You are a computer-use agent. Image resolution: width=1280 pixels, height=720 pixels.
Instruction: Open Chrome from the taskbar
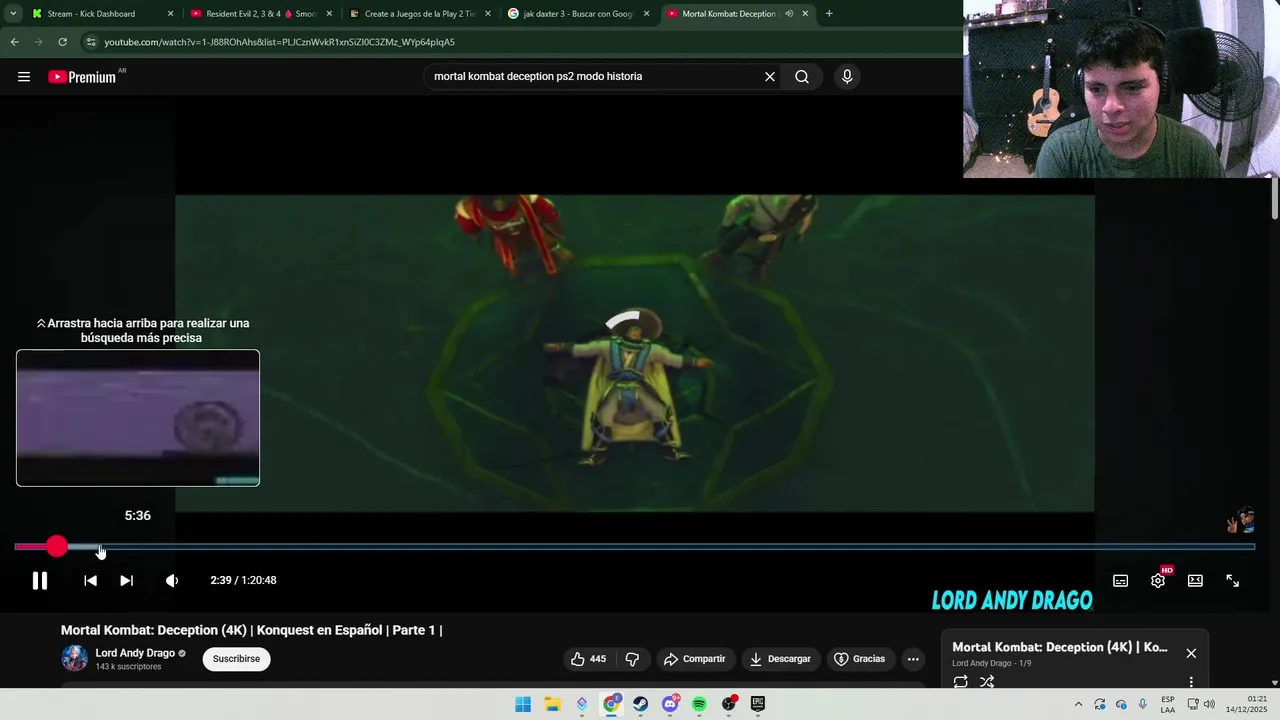point(611,704)
